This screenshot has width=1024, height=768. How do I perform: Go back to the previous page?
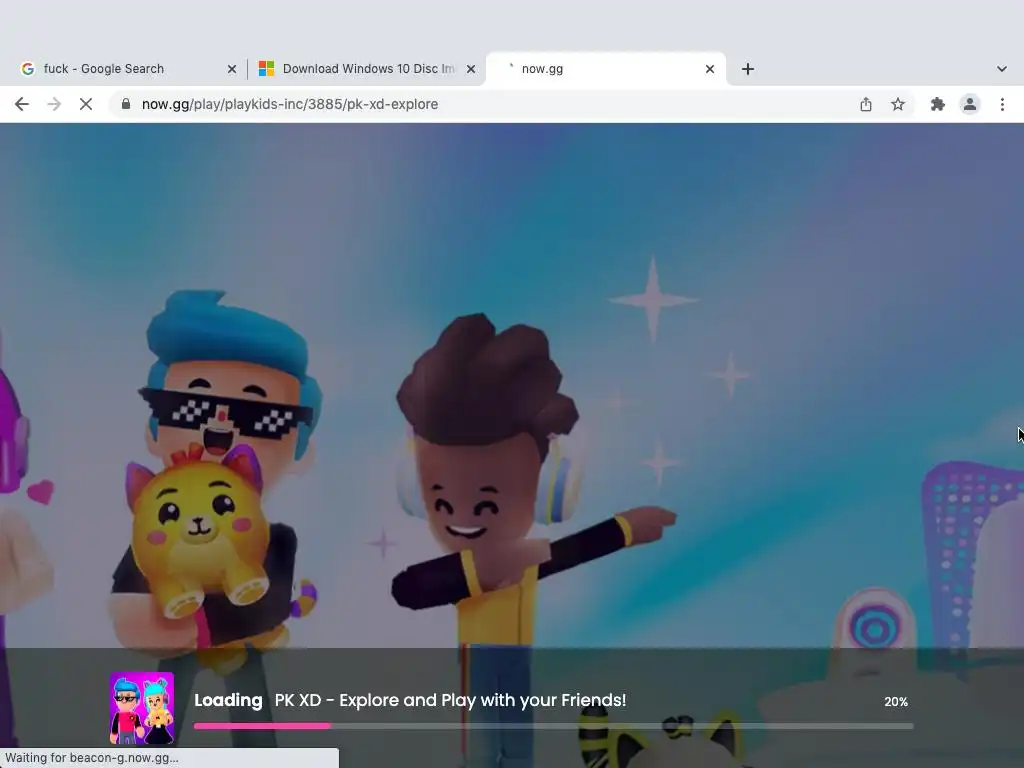(22, 104)
